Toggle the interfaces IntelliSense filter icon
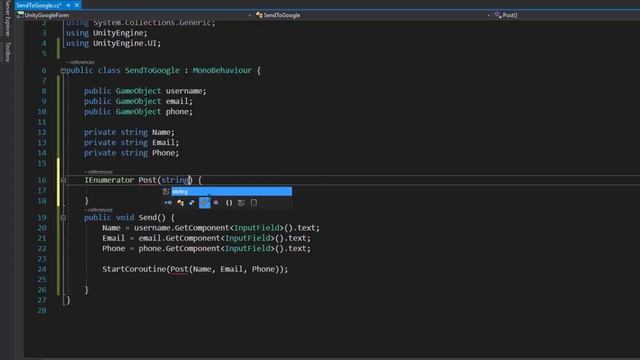This screenshot has width=640, height=360. coord(168,202)
